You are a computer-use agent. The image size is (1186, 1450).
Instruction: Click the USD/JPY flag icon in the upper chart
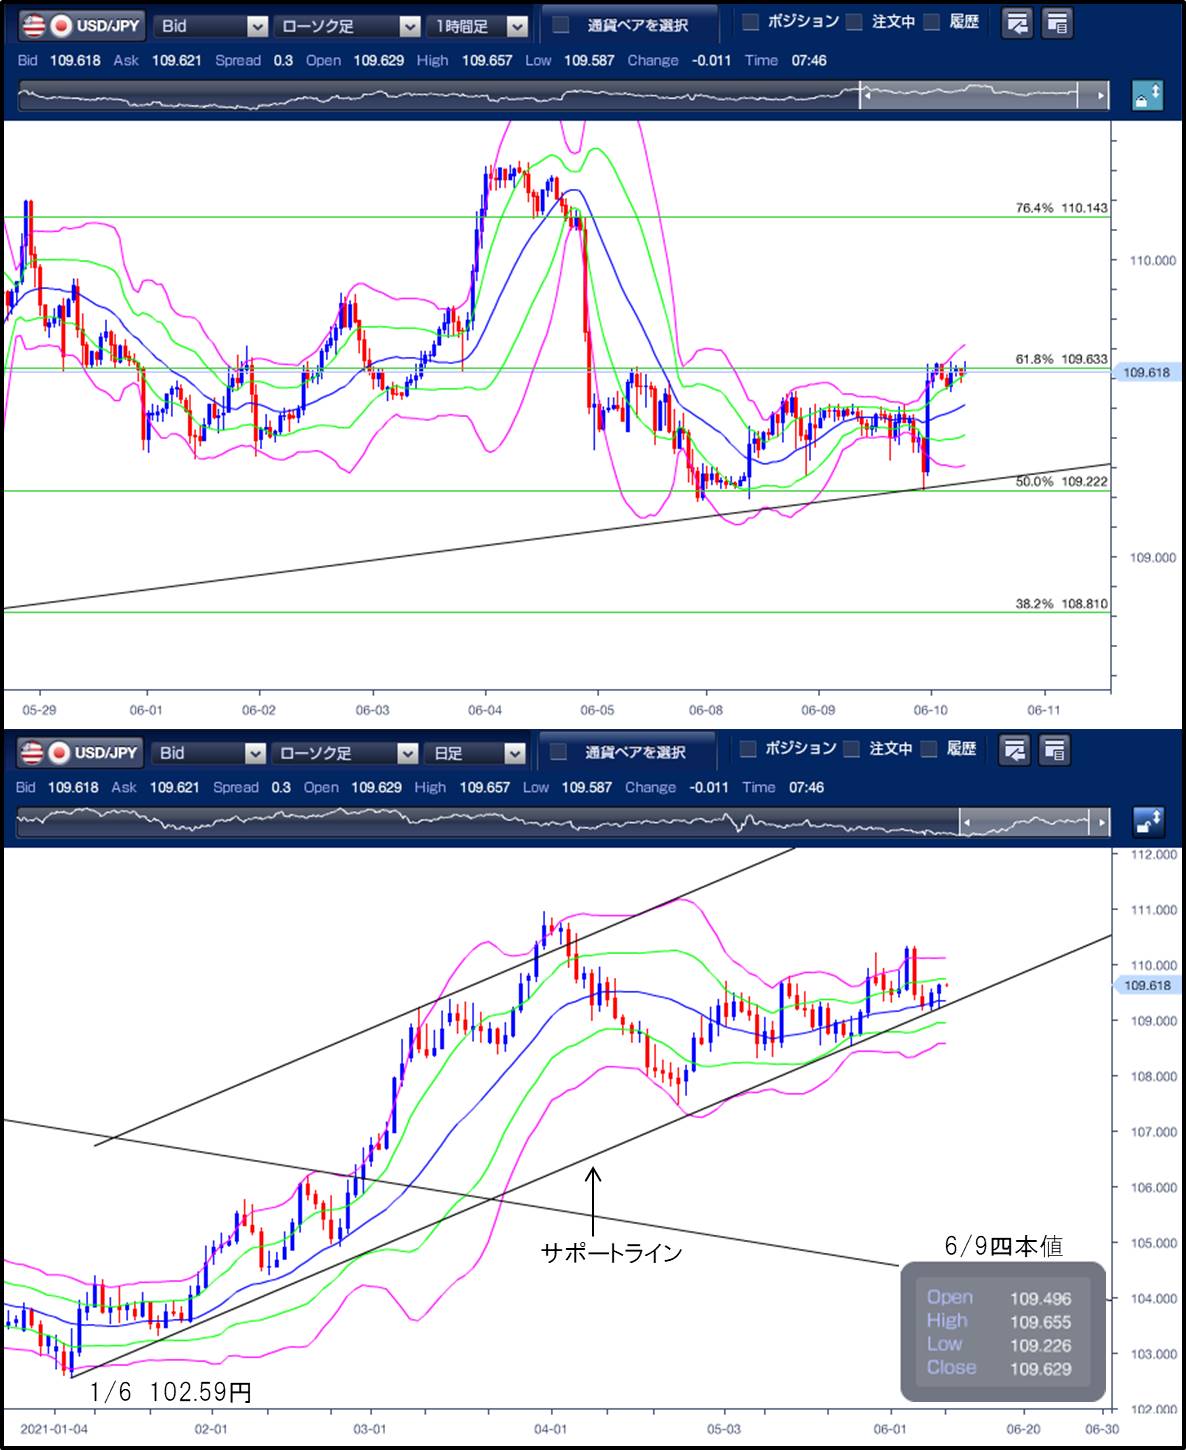point(47,25)
